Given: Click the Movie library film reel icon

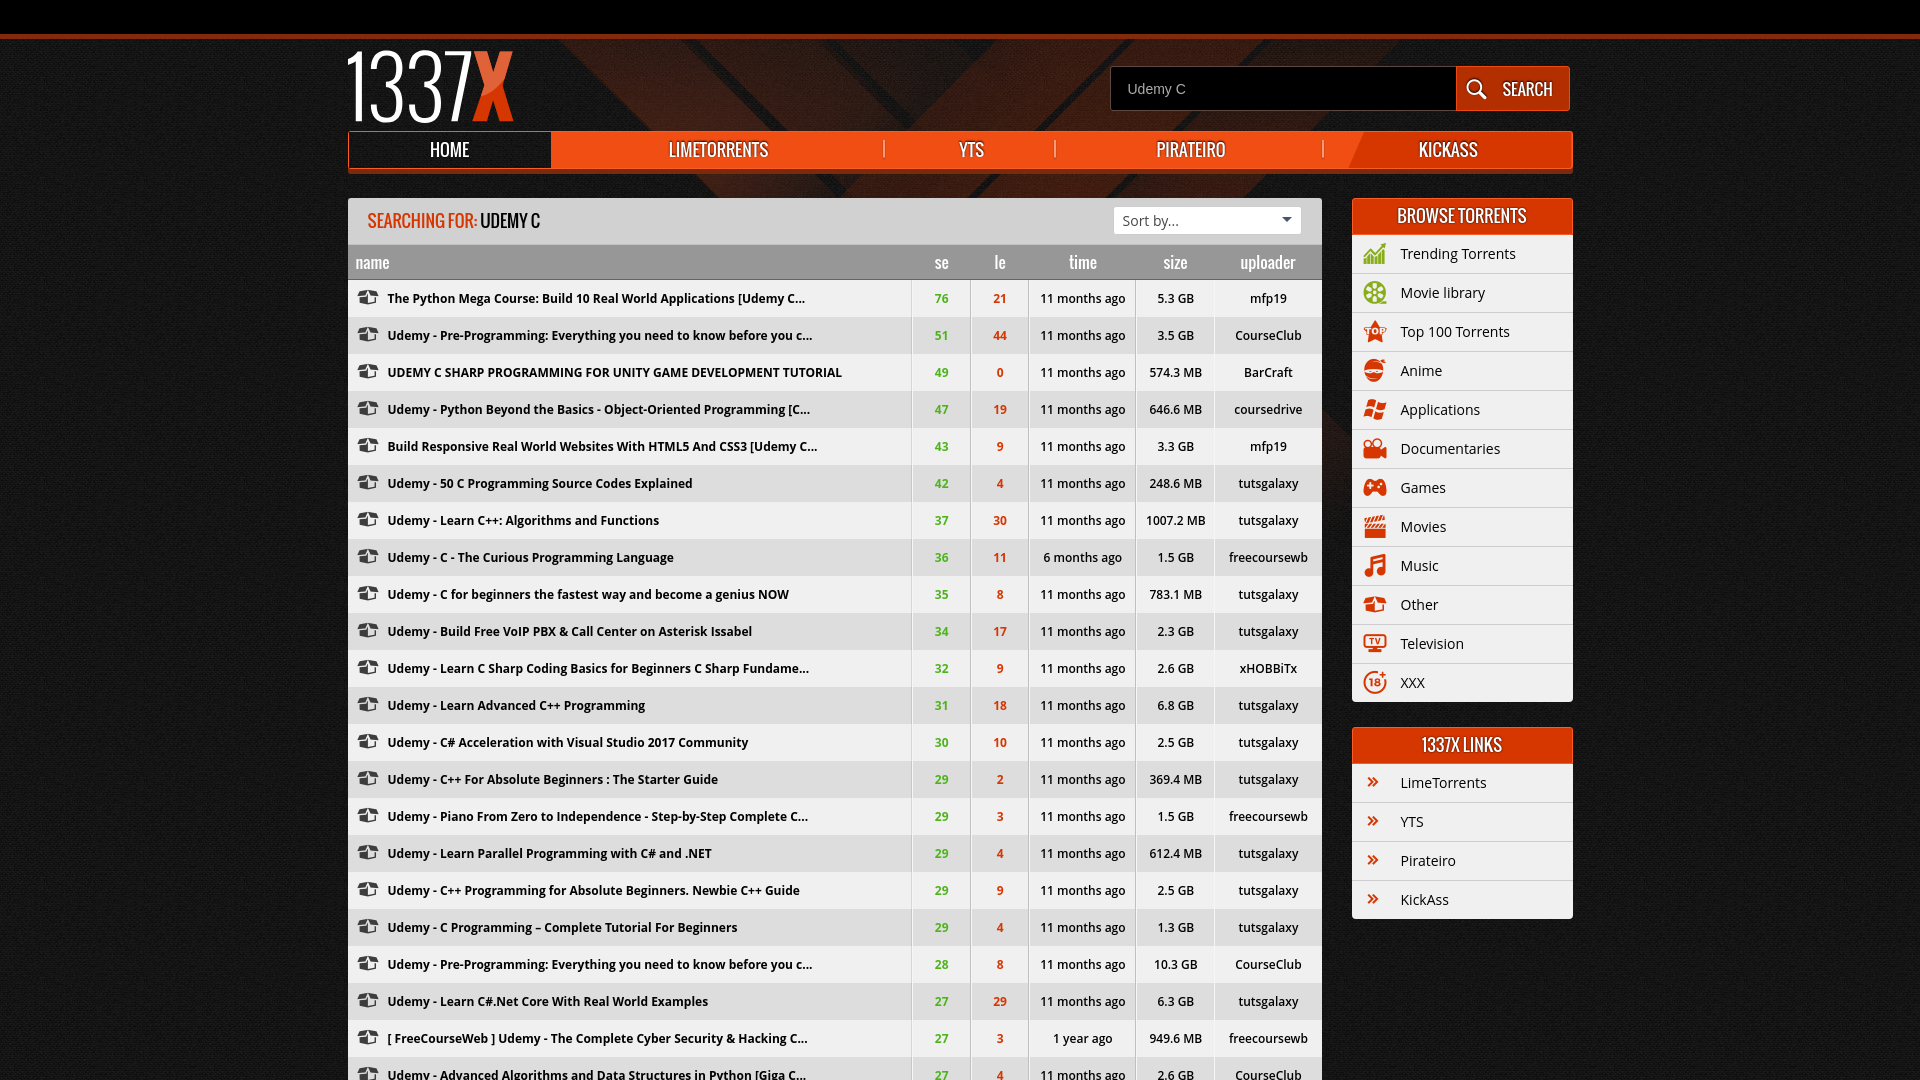Looking at the screenshot, I should pyautogui.click(x=1375, y=293).
